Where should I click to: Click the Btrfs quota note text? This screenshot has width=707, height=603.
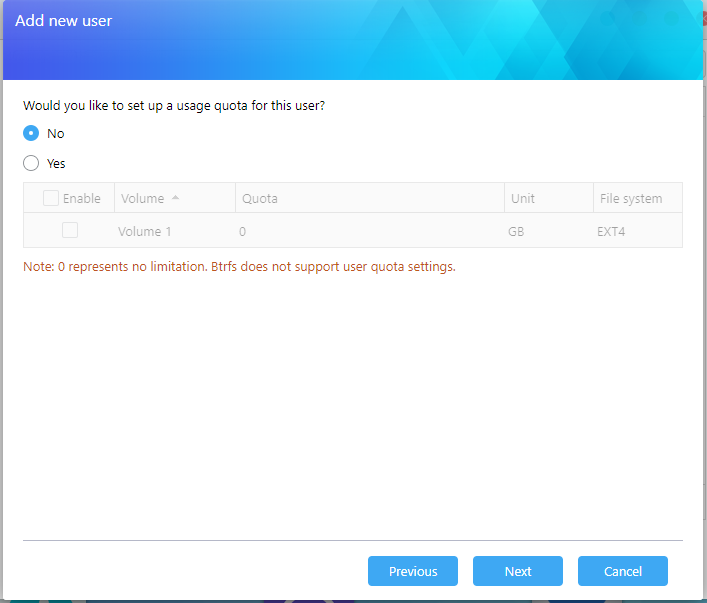click(x=239, y=267)
